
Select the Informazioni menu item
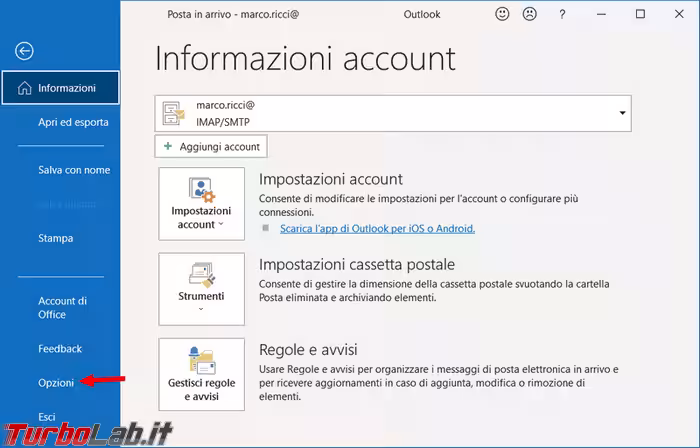click(60, 88)
